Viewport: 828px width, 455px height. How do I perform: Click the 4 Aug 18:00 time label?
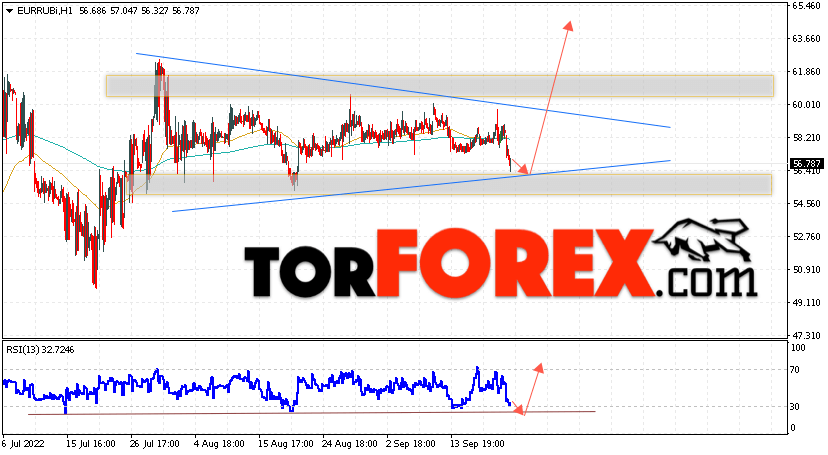click(x=219, y=444)
